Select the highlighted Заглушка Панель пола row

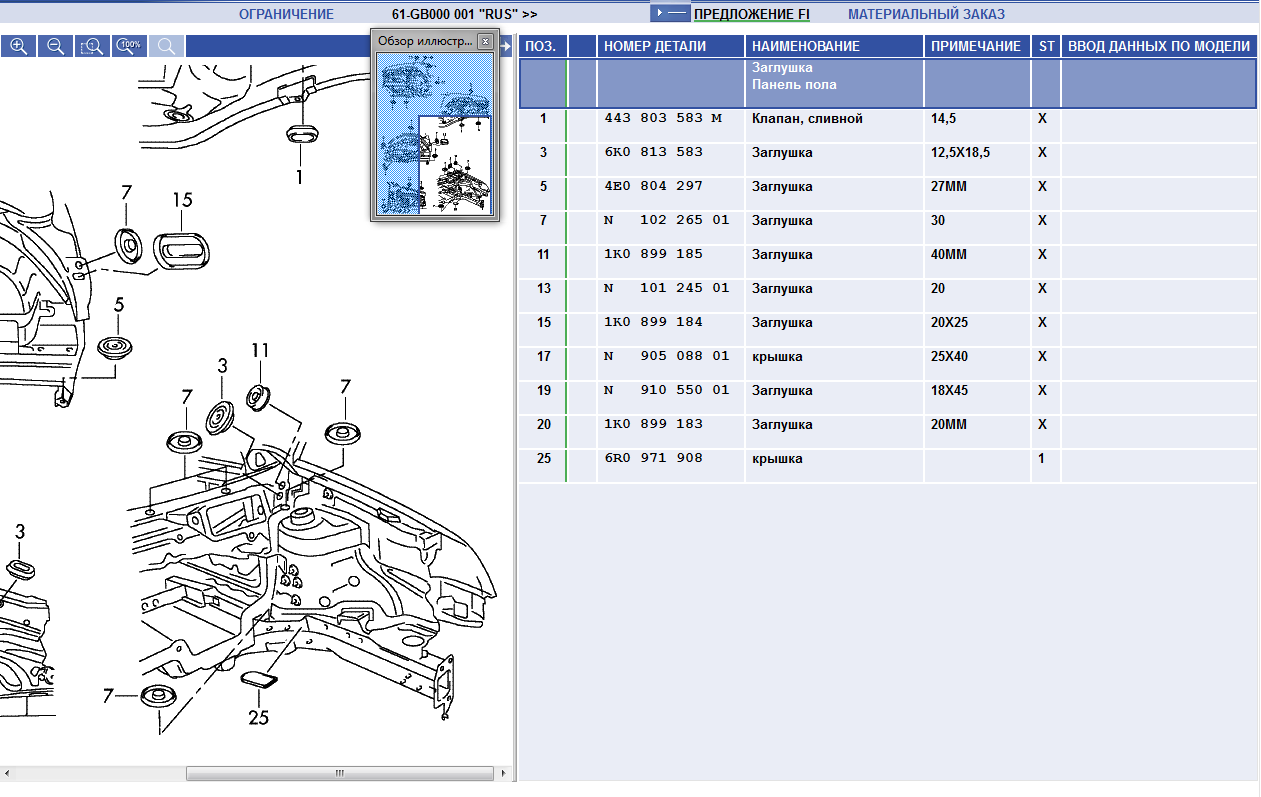click(x=888, y=83)
